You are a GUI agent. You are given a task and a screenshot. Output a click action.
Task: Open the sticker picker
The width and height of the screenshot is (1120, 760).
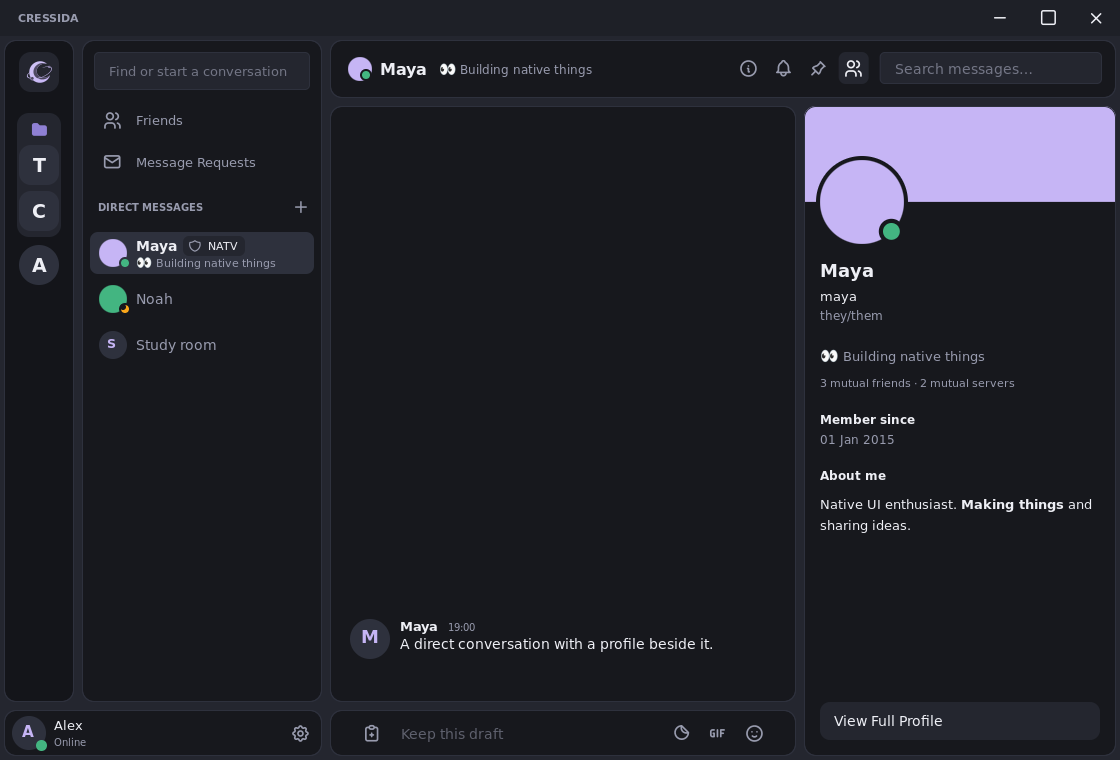coord(681,733)
